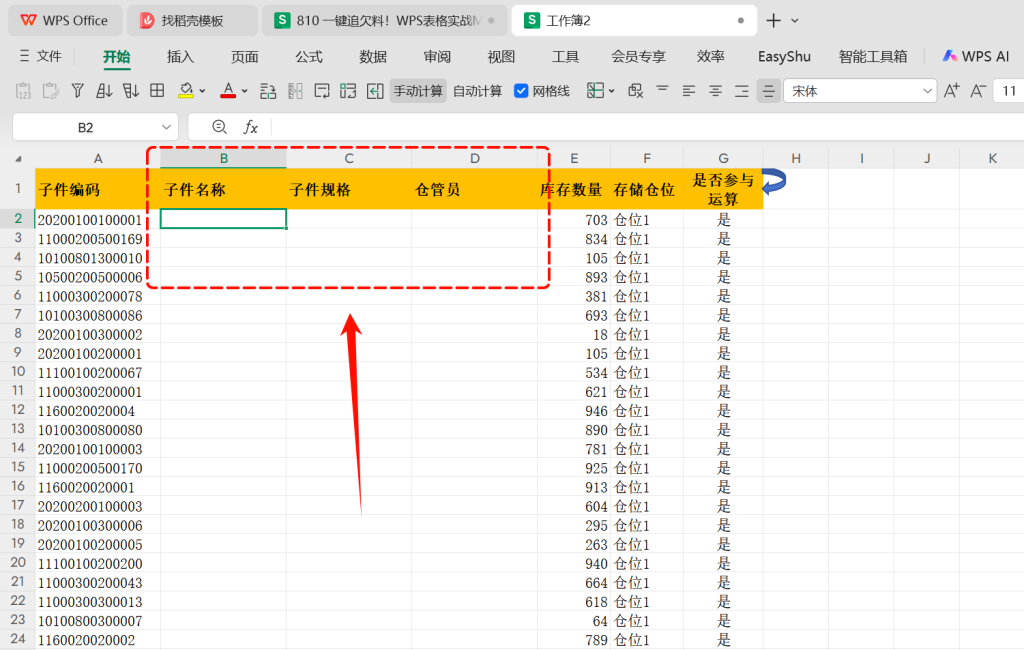Expand the freeze panes dropdown arrow

click(x=612, y=91)
